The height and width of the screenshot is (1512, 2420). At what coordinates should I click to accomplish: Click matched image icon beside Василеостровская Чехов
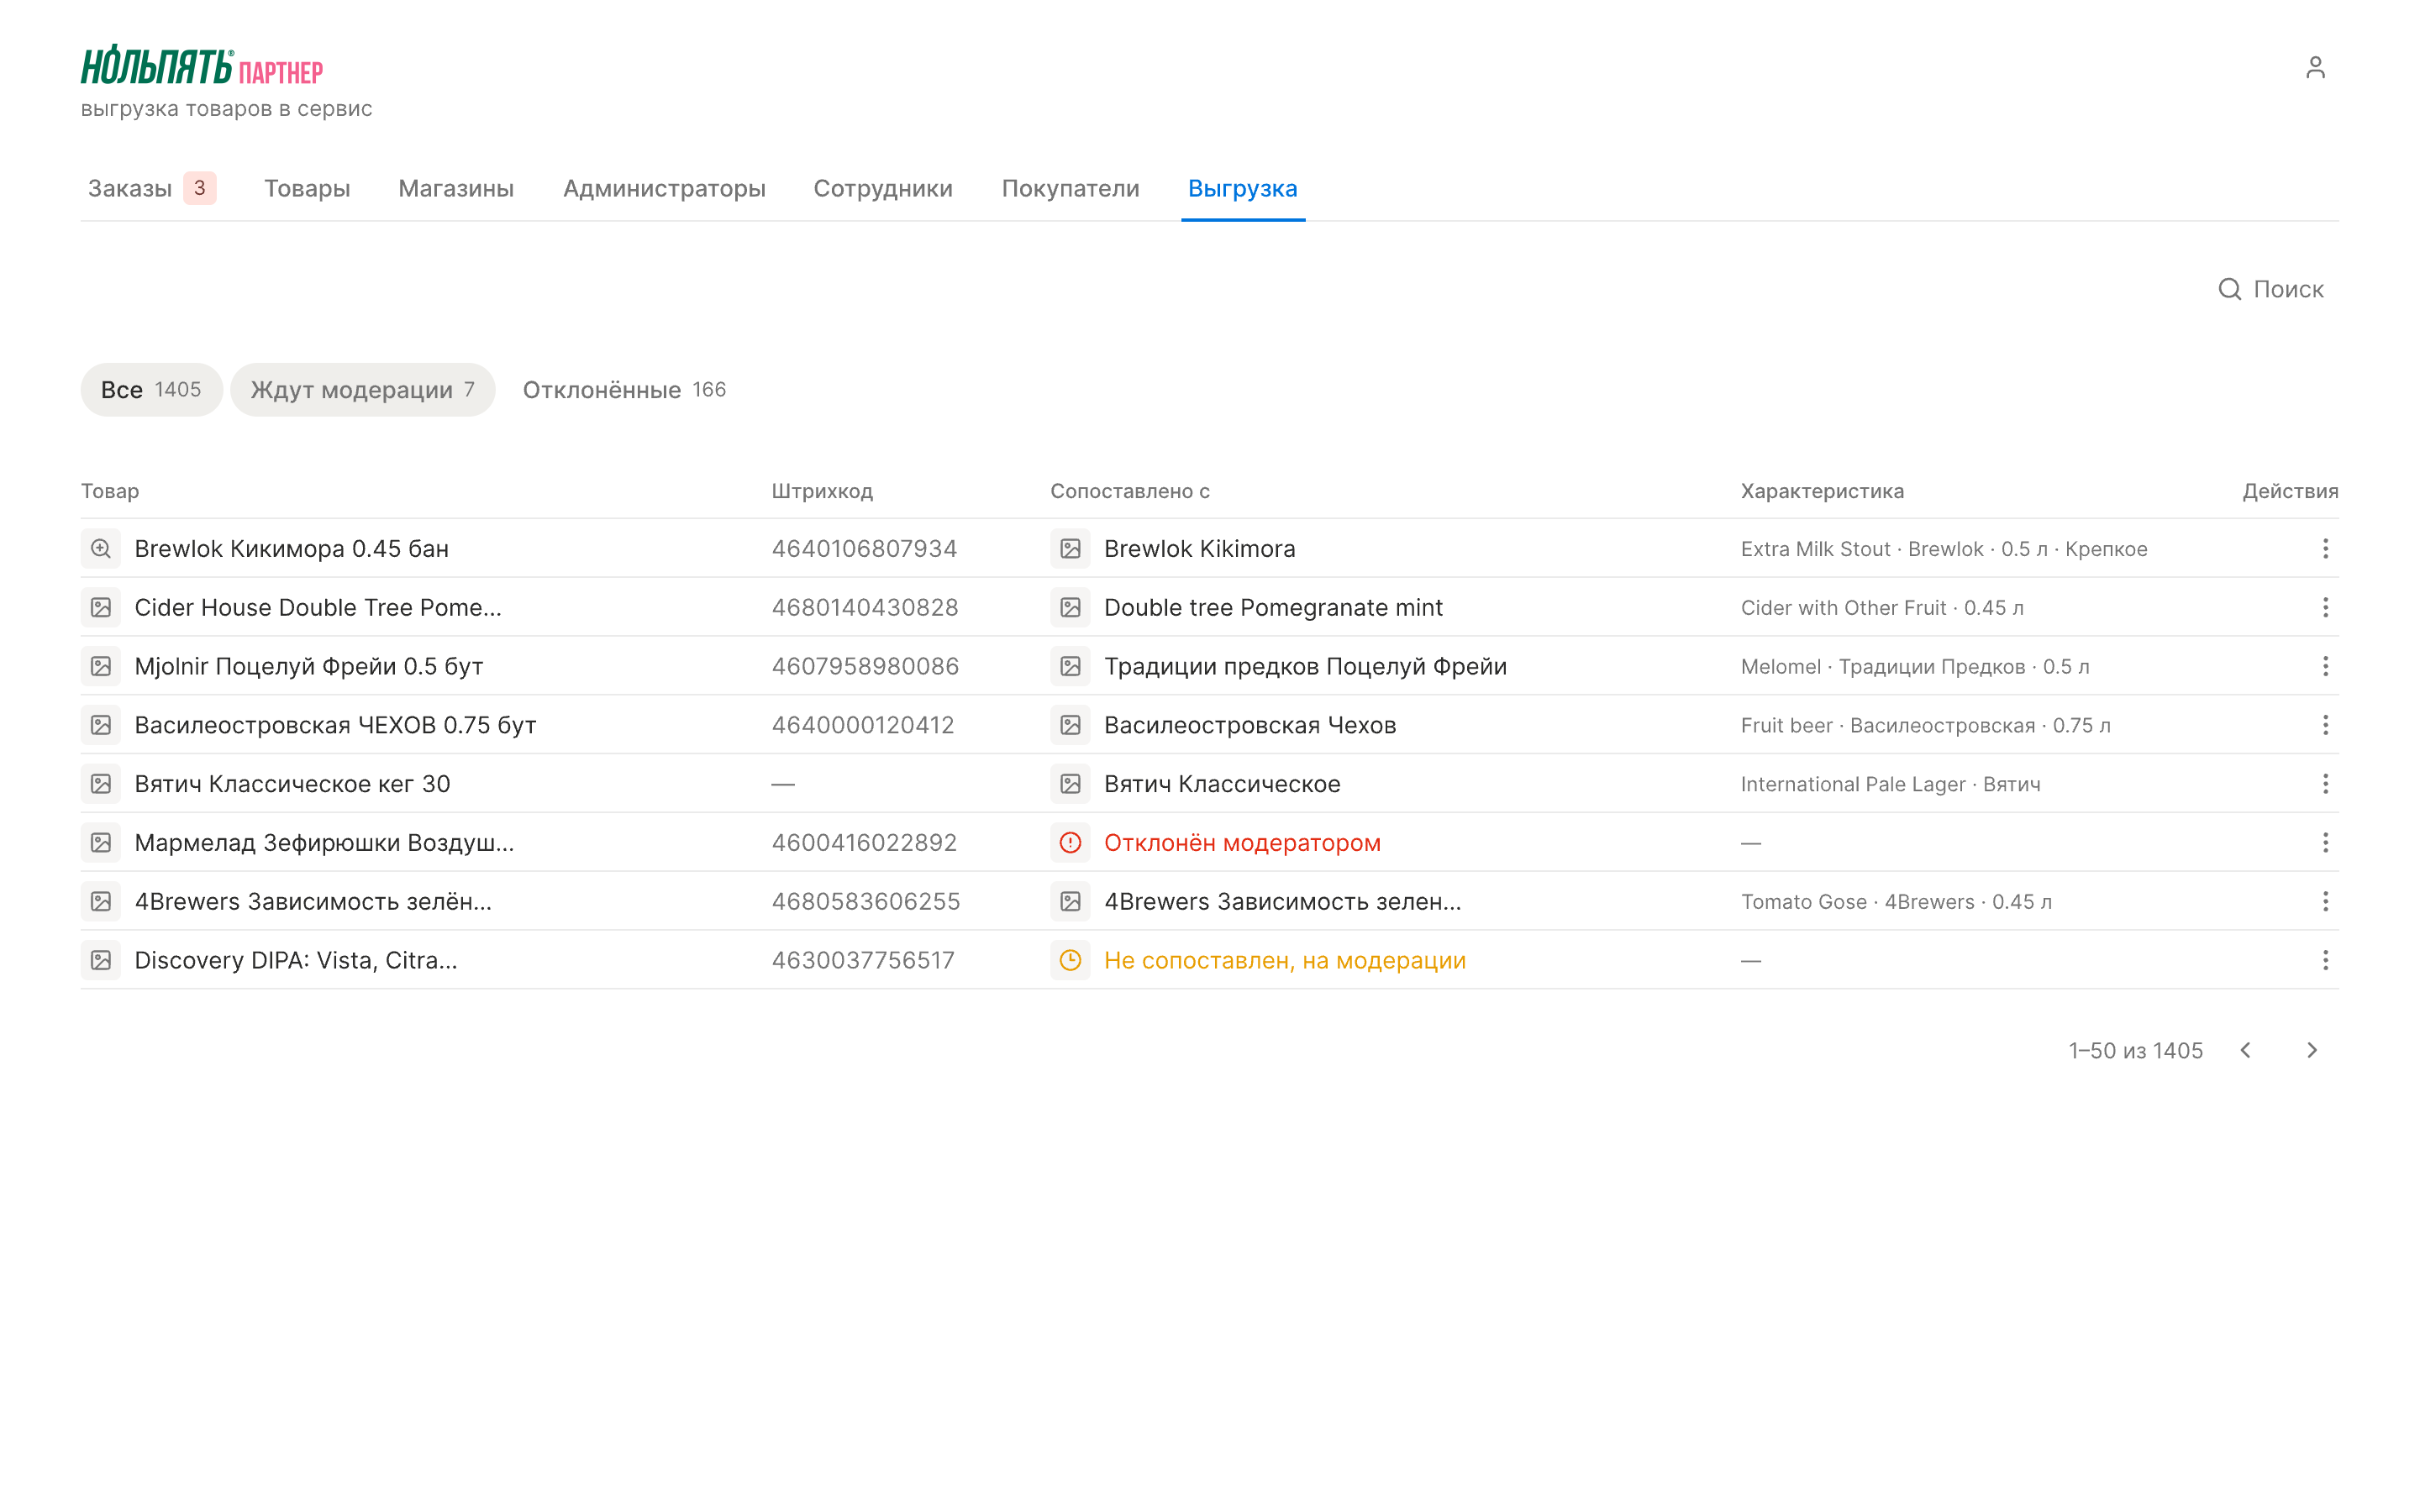point(1070,725)
